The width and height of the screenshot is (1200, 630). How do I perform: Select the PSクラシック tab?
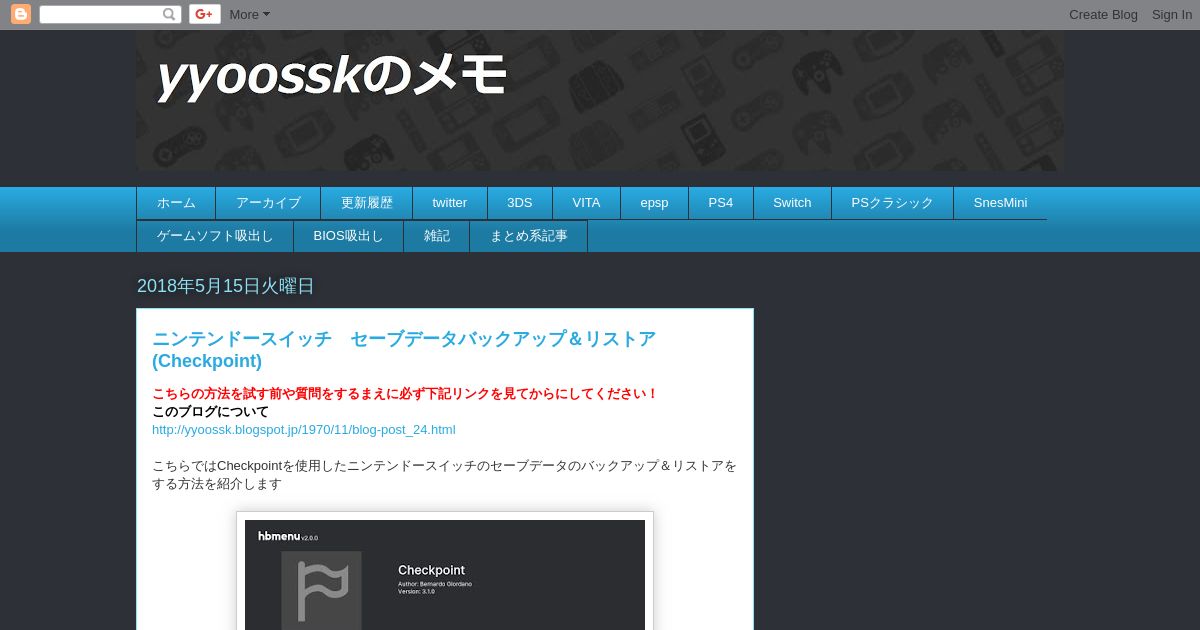click(x=893, y=203)
